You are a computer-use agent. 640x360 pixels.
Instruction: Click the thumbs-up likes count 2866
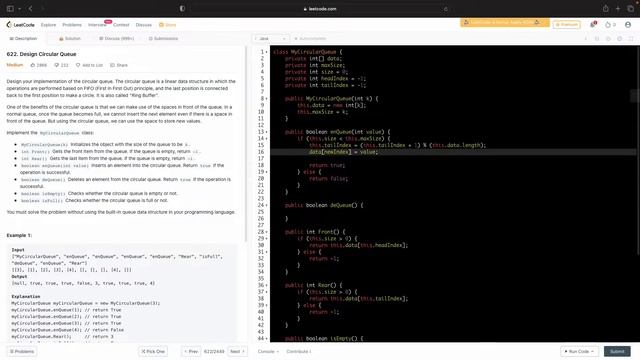39,65
